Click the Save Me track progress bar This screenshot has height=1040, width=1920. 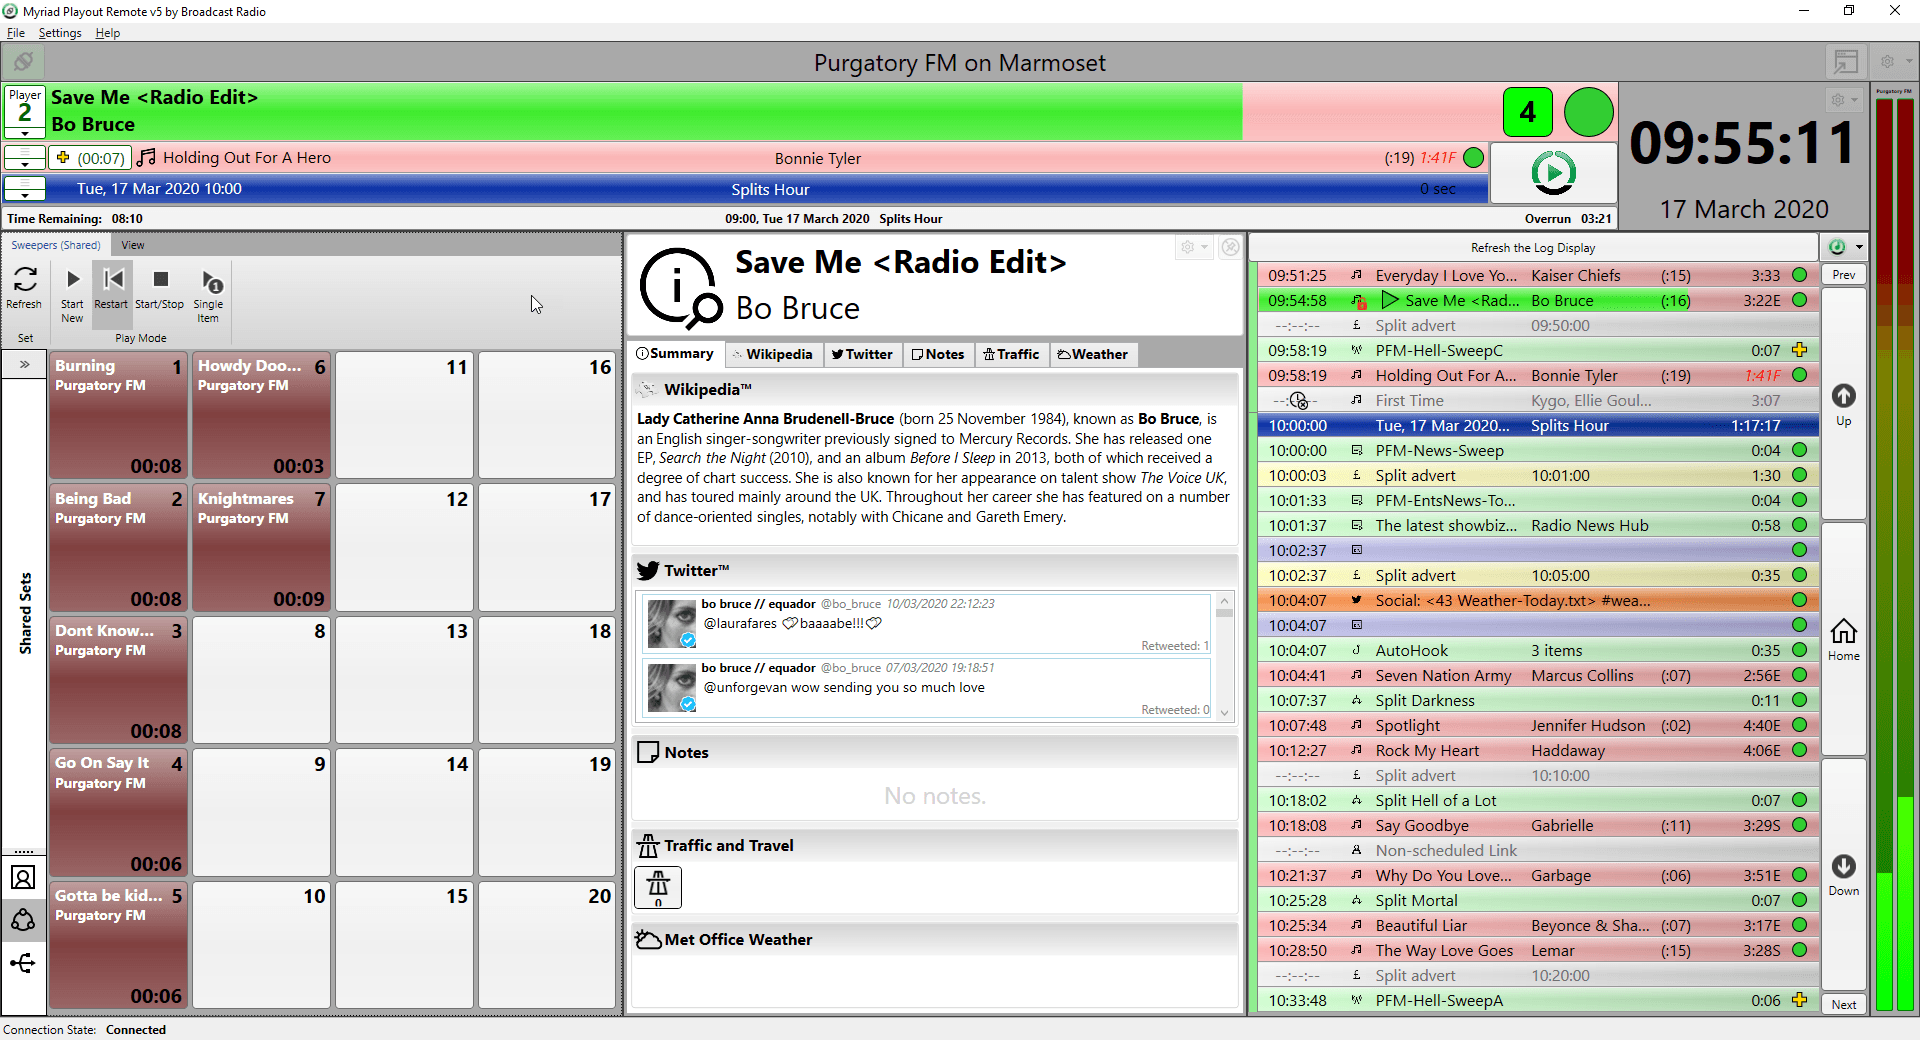pyautogui.click(x=775, y=111)
